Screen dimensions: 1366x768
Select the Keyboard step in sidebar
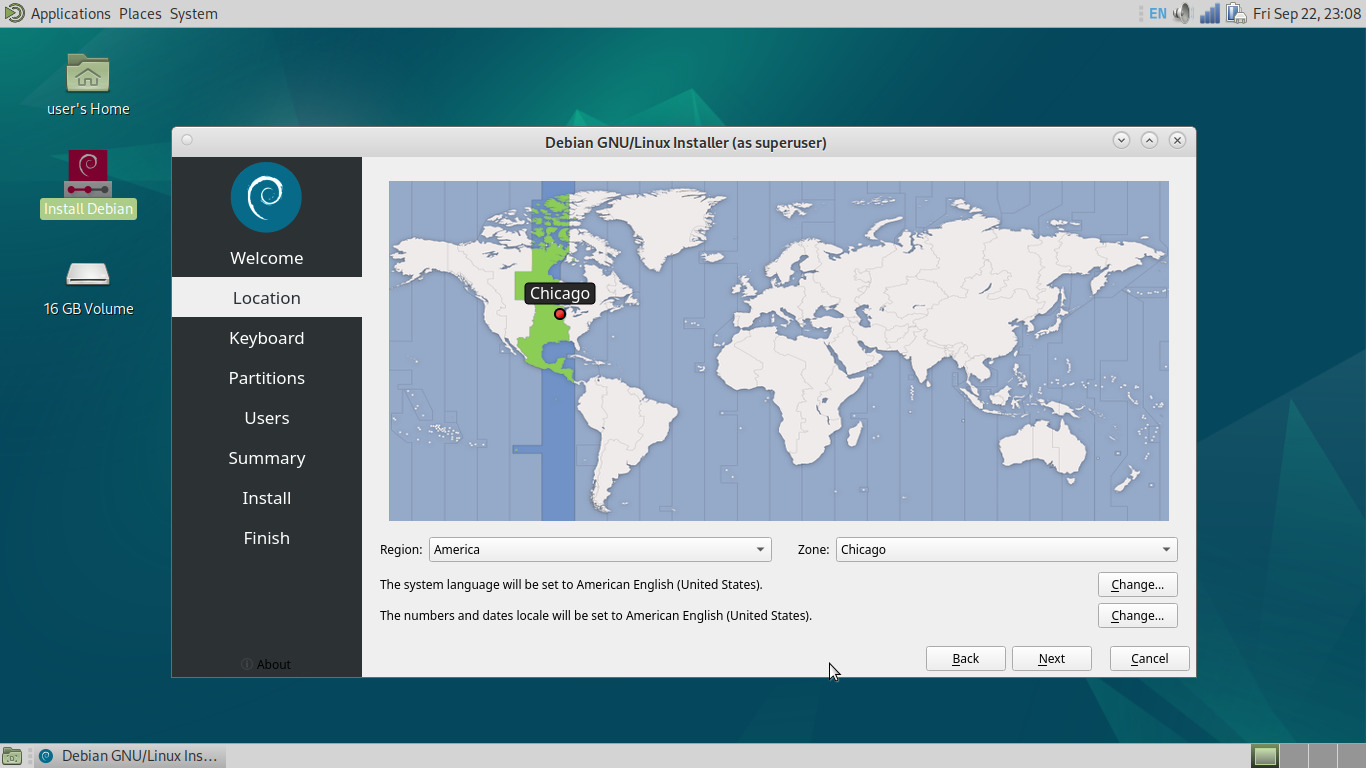pos(267,338)
